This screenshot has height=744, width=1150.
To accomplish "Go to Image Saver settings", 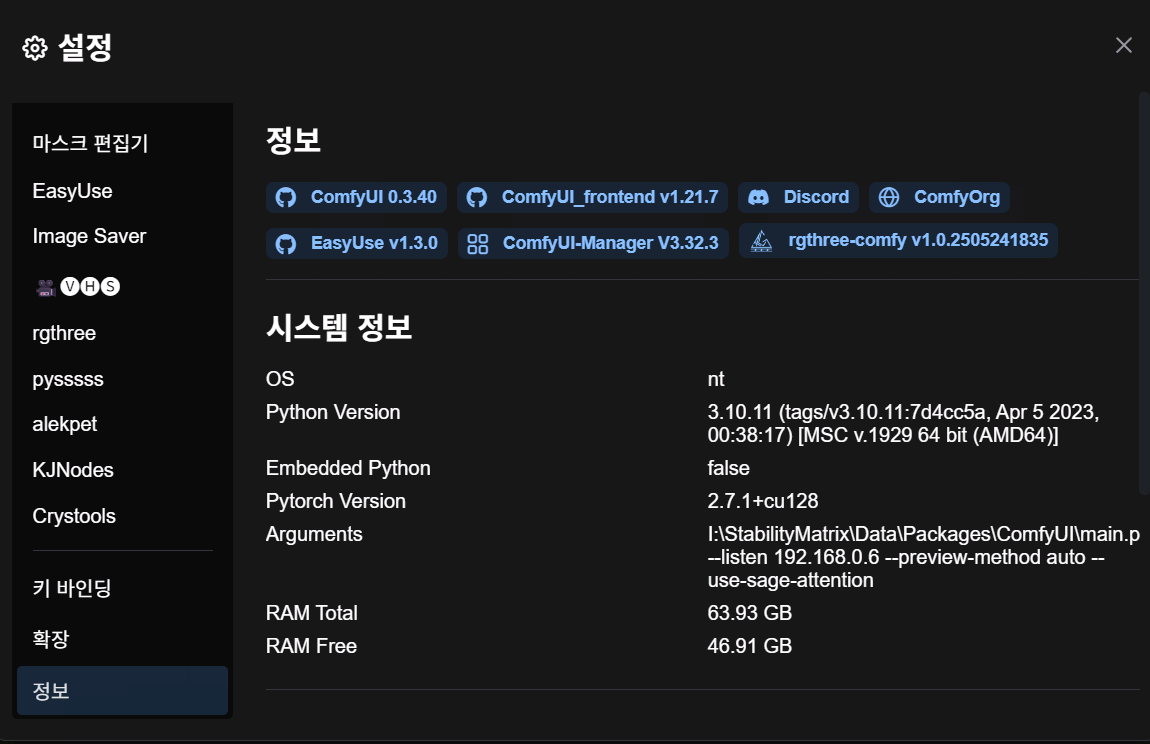I will 89,236.
